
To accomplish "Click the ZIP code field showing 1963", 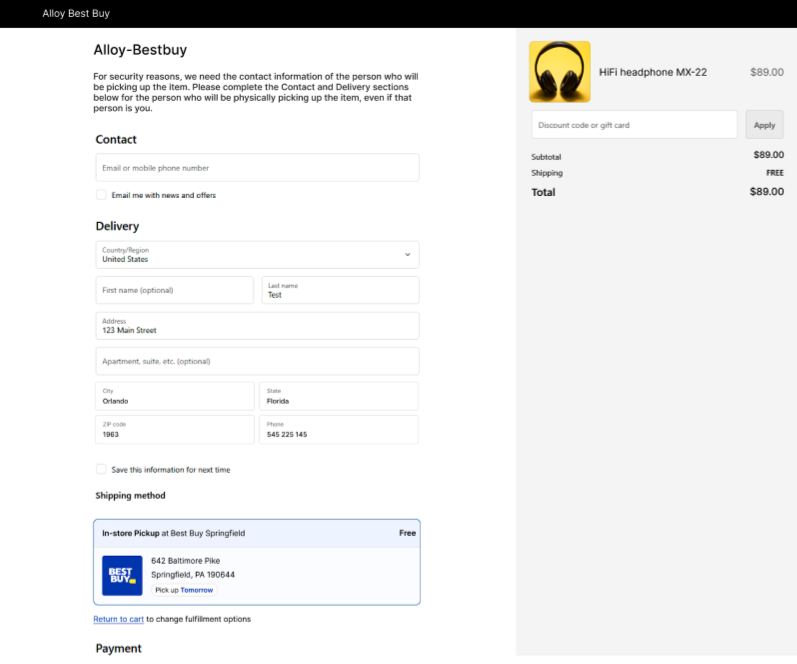I will 174,430.
